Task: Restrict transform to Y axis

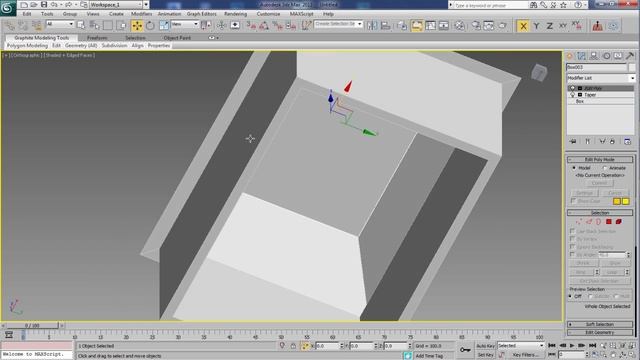Action: point(536,26)
